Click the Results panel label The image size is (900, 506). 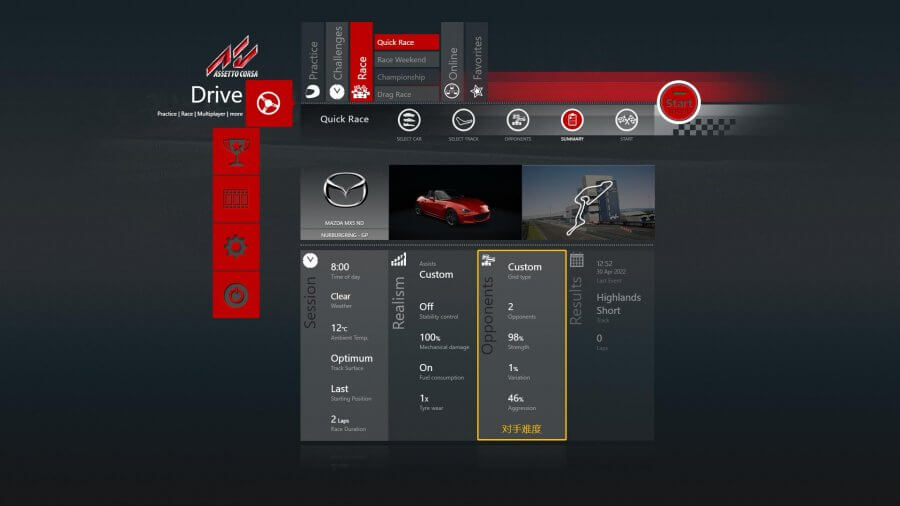[576, 301]
